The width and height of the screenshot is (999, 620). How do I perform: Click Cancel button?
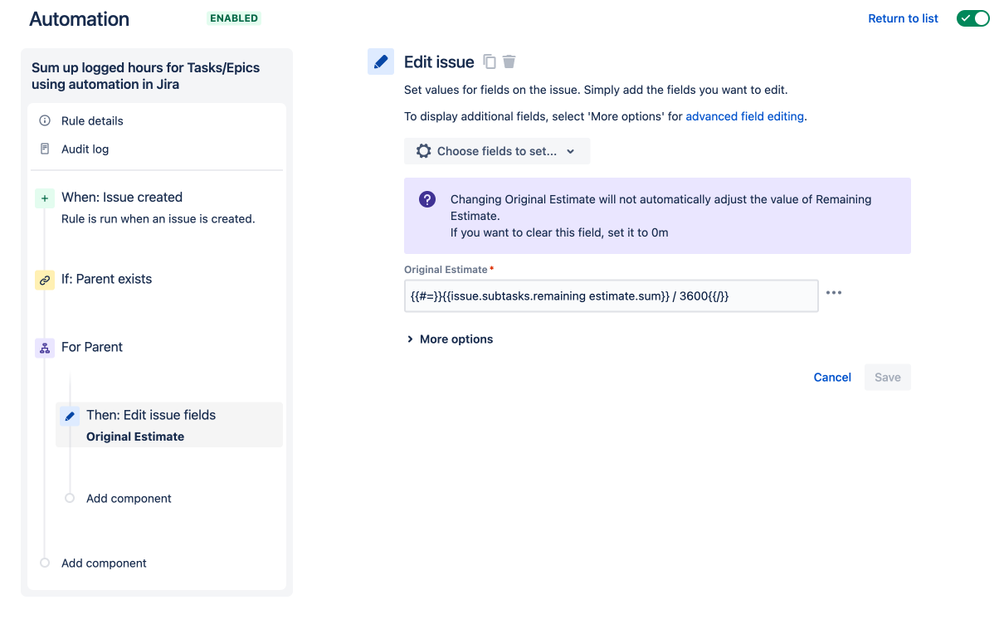(832, 377)
